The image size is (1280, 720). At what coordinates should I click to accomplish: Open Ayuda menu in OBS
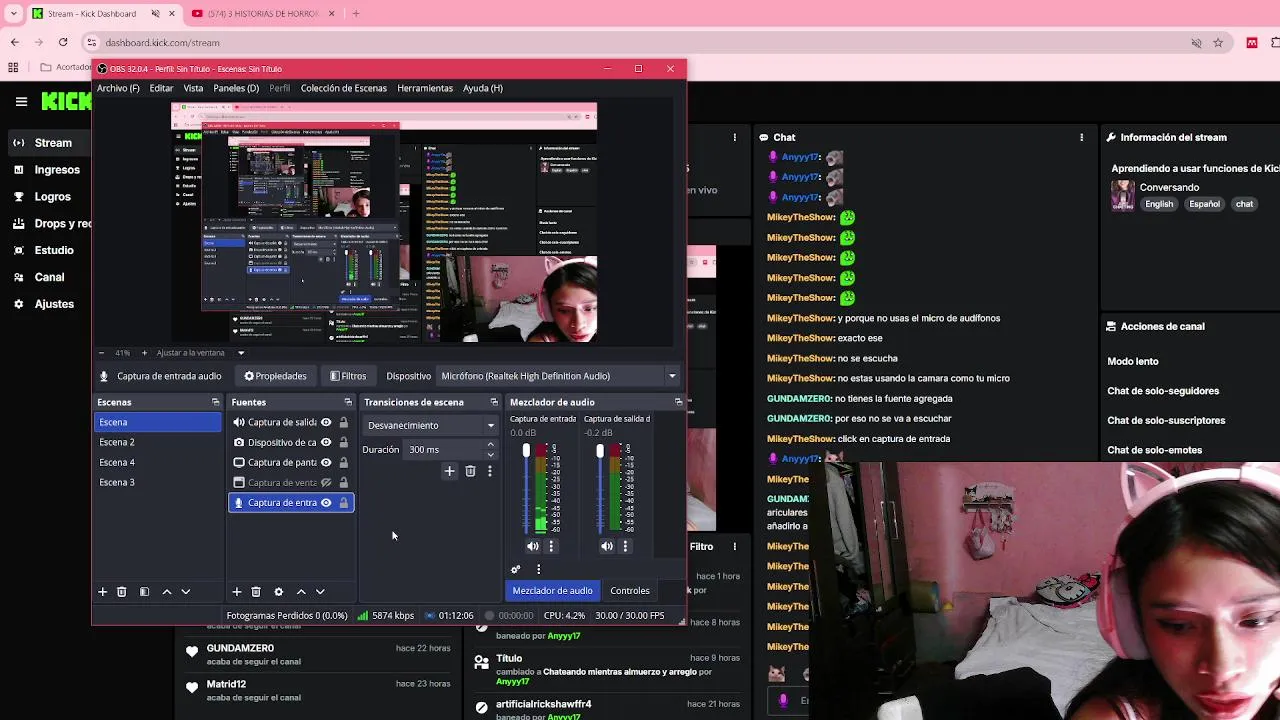tap(482, 88)
